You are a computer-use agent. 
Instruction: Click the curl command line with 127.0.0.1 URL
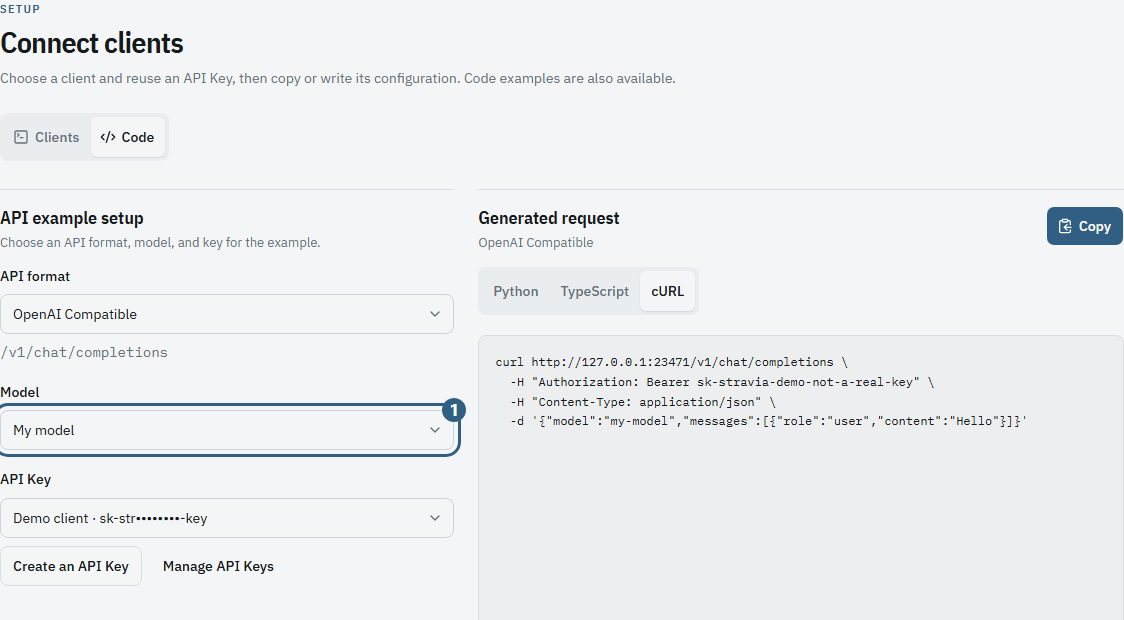coord(671,362)
